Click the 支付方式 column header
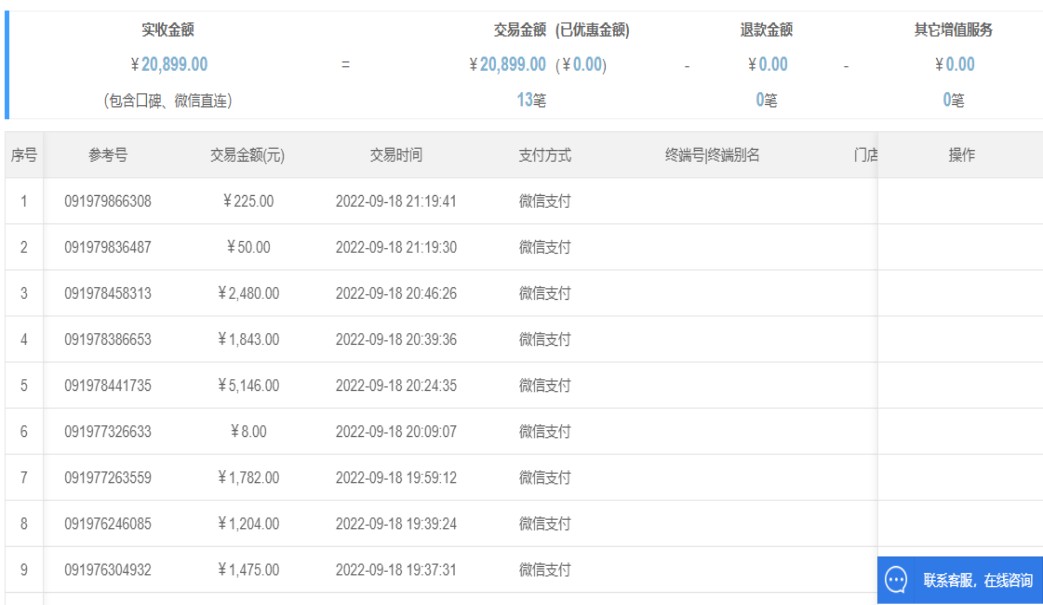1043x605 pixels. pyautogui.click(x=544, y=155)
